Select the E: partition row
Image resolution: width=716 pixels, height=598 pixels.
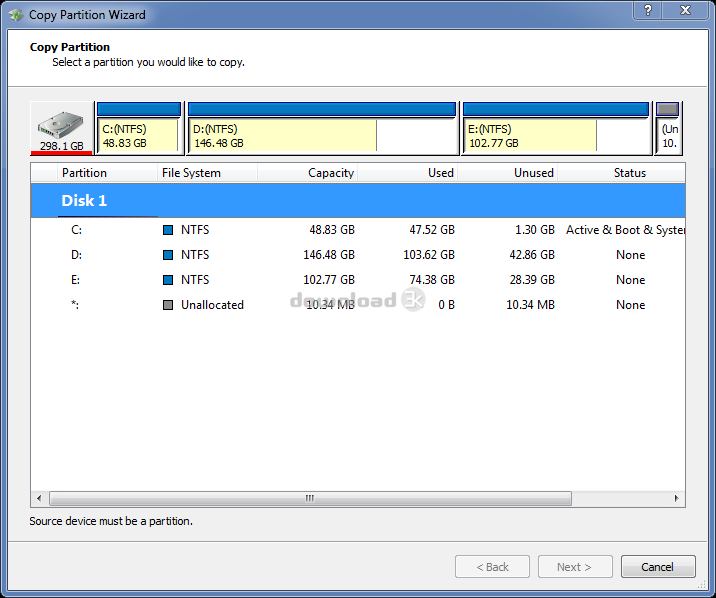(x=358, y=280)
